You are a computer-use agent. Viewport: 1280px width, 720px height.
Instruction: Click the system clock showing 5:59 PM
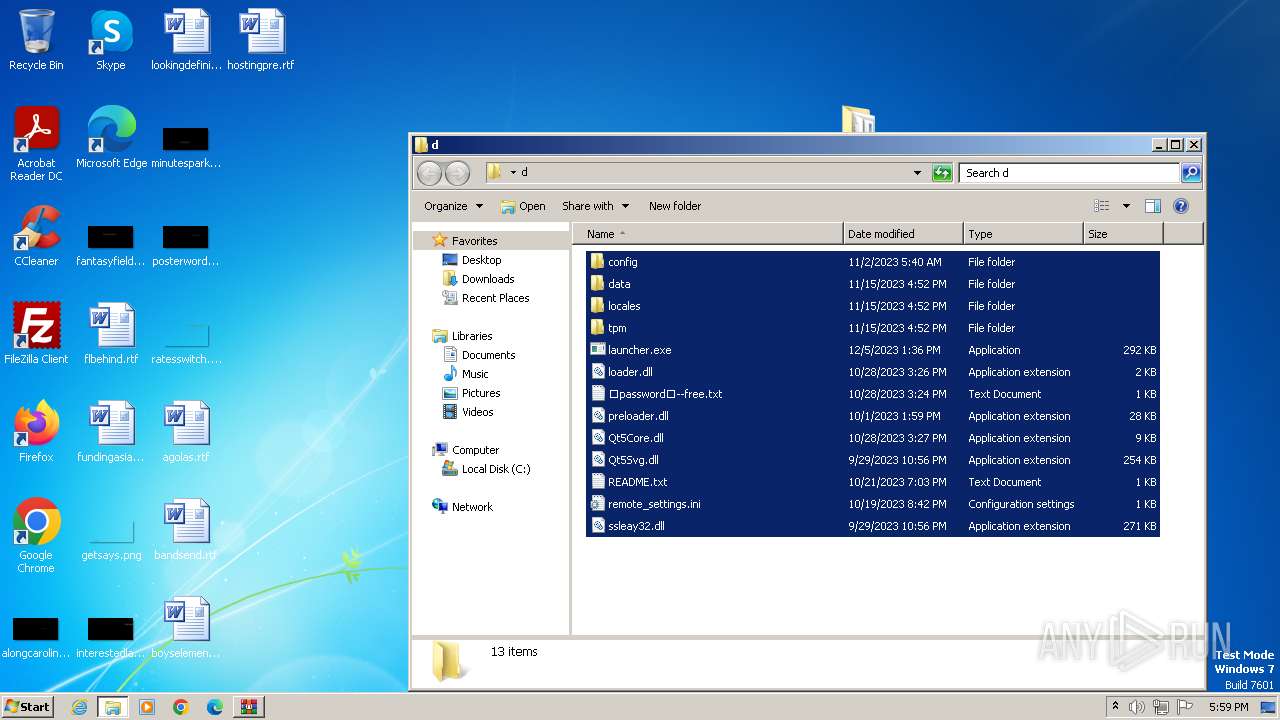tap(1228, 707)
